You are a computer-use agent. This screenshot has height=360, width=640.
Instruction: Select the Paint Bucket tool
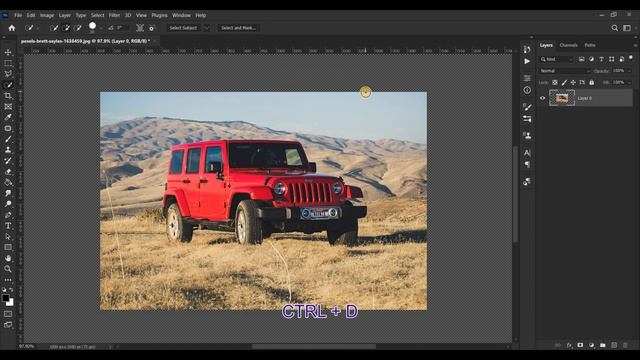pyautogui.click(x=8, y=182)
